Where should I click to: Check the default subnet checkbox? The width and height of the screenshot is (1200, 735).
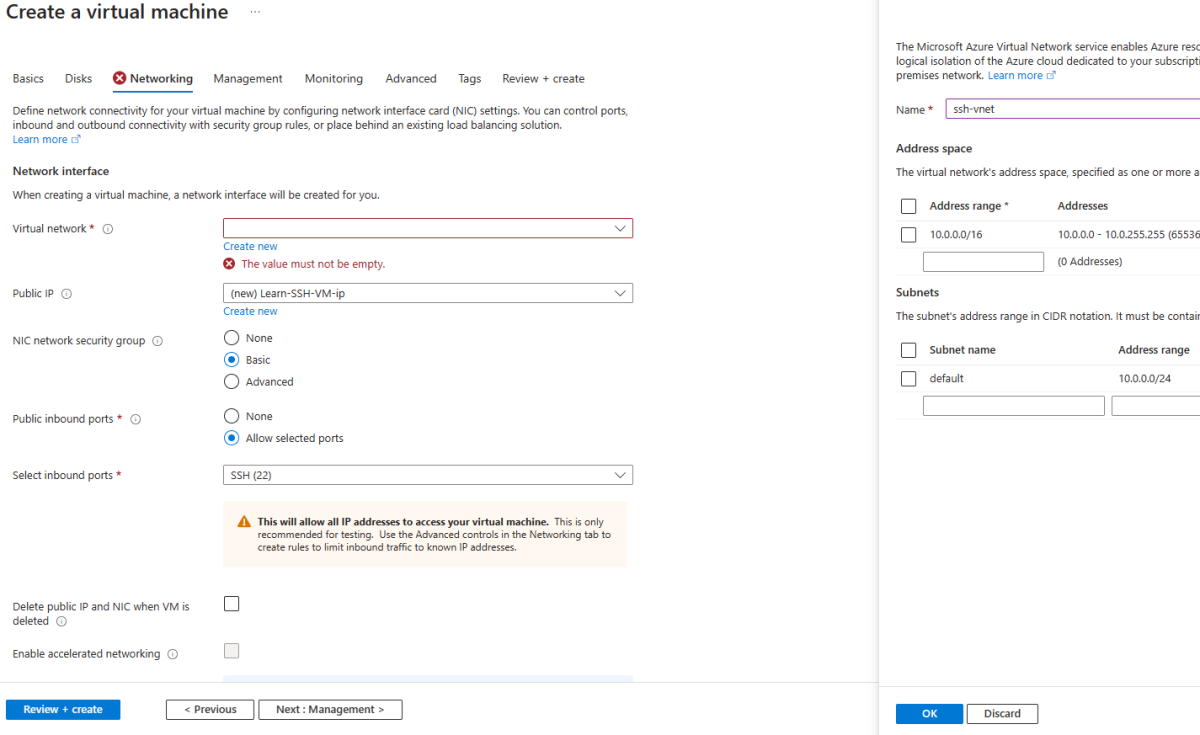point(908,379)
